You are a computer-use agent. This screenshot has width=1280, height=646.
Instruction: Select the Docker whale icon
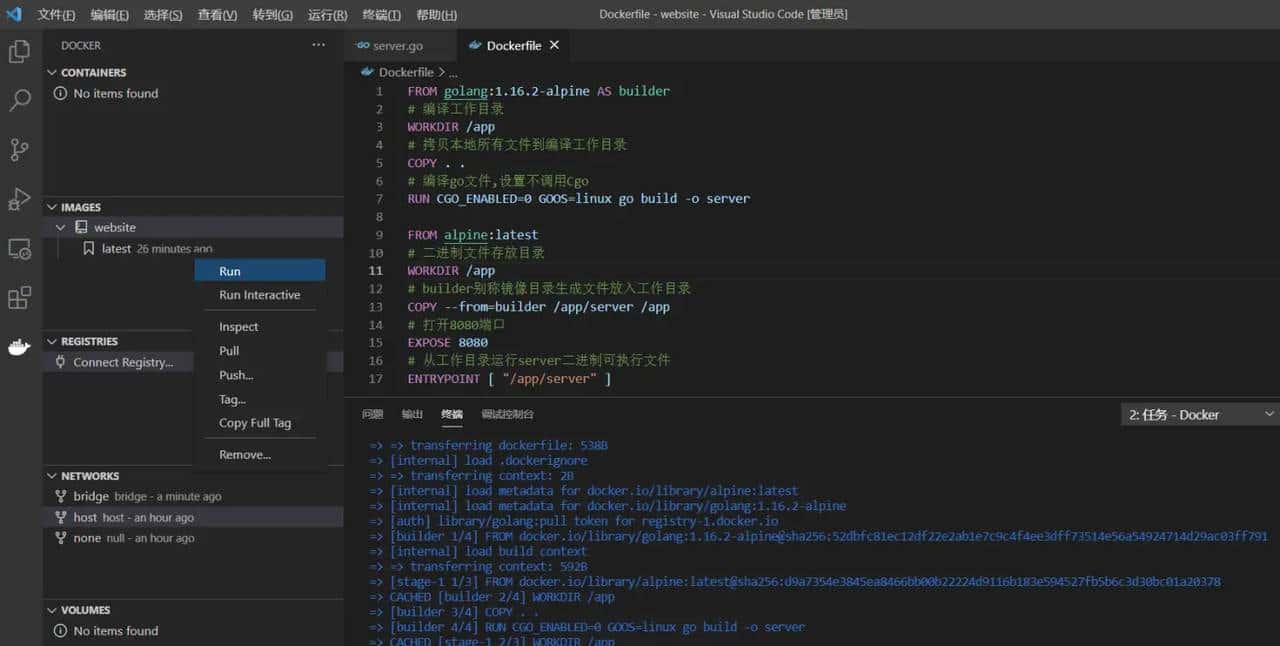point(20,347)
